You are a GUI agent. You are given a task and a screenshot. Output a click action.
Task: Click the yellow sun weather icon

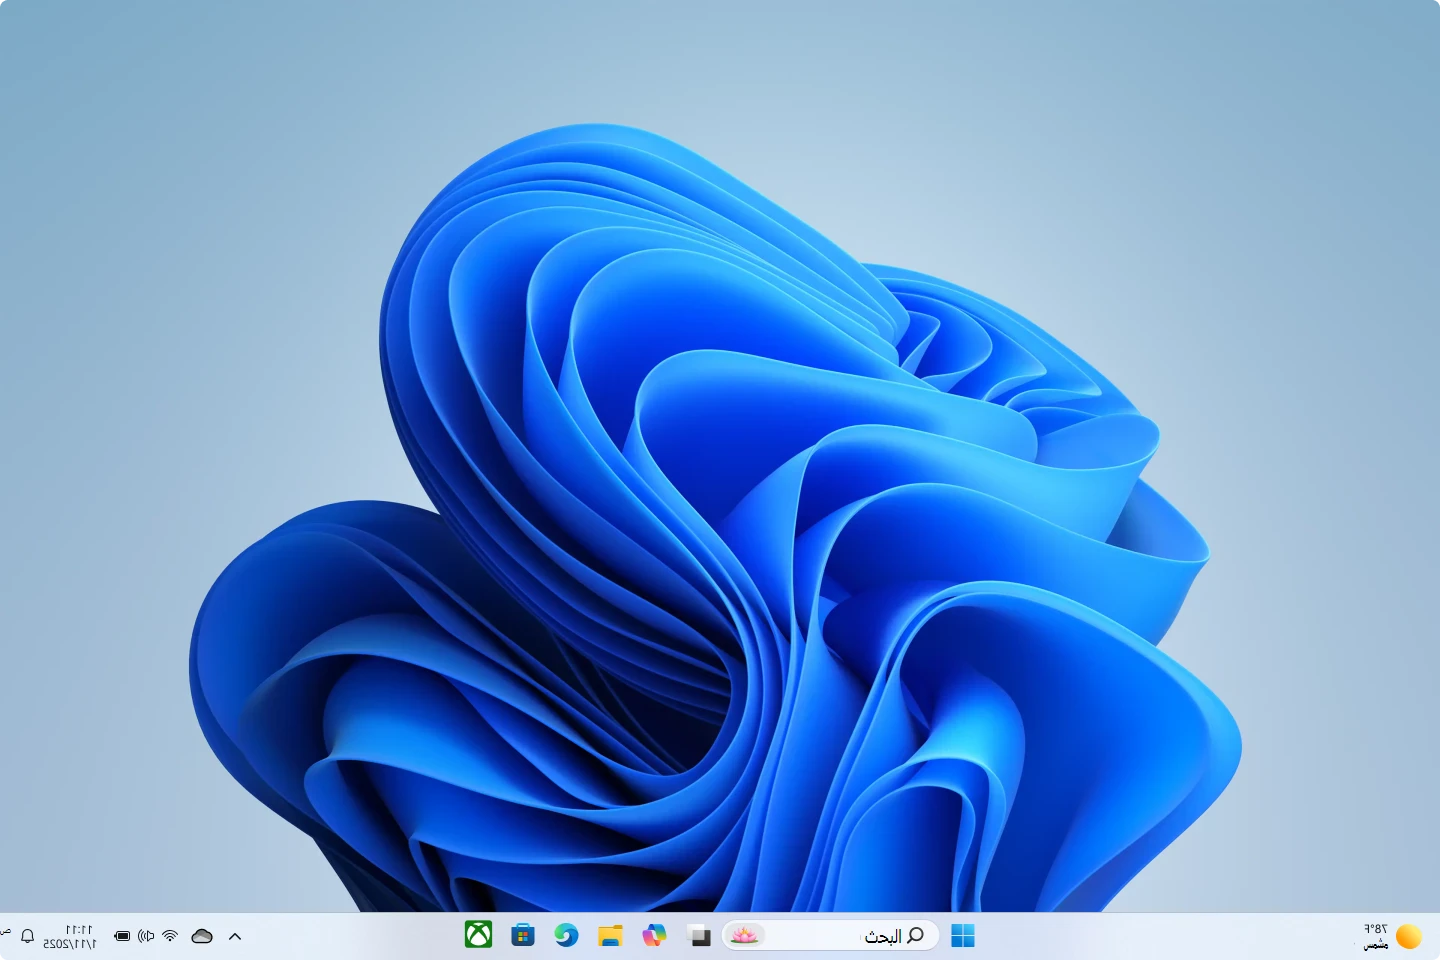point(1409,936)
